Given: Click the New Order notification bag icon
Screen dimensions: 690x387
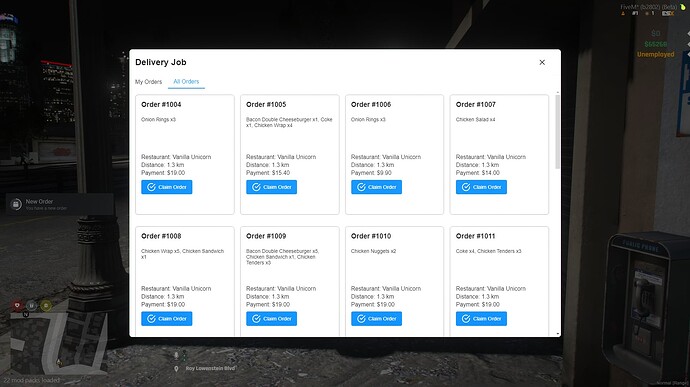Looking at the screenshot, I should [16, 204].
